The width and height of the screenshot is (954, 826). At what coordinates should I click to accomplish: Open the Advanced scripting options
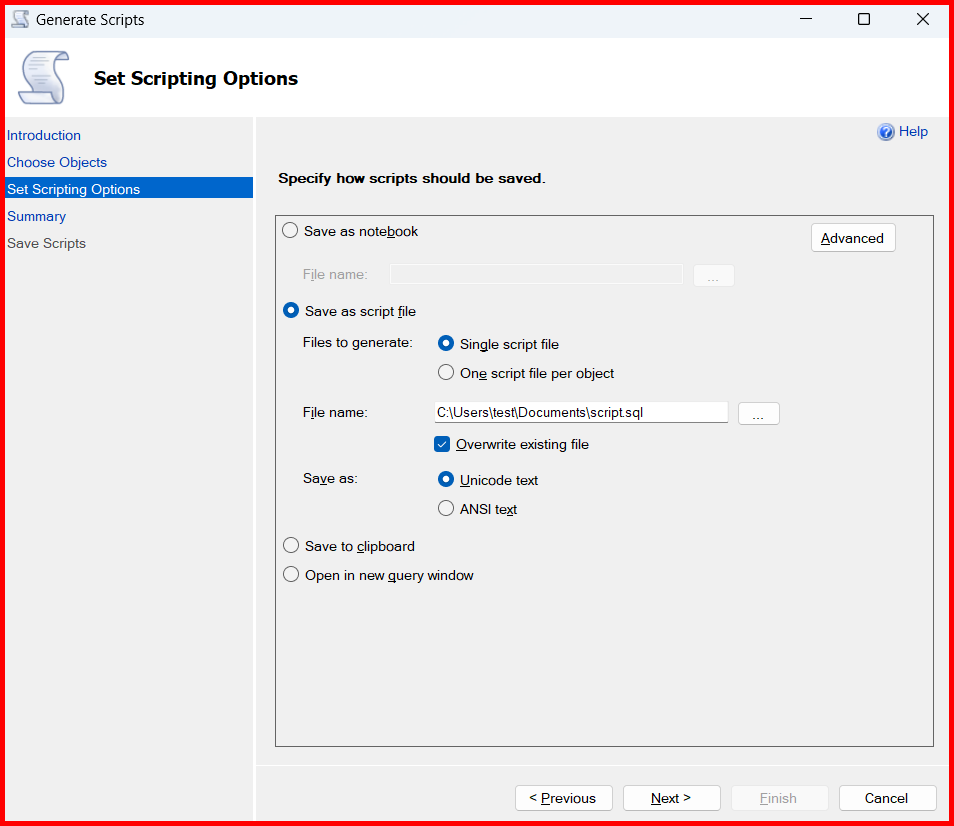click(852, 238)
